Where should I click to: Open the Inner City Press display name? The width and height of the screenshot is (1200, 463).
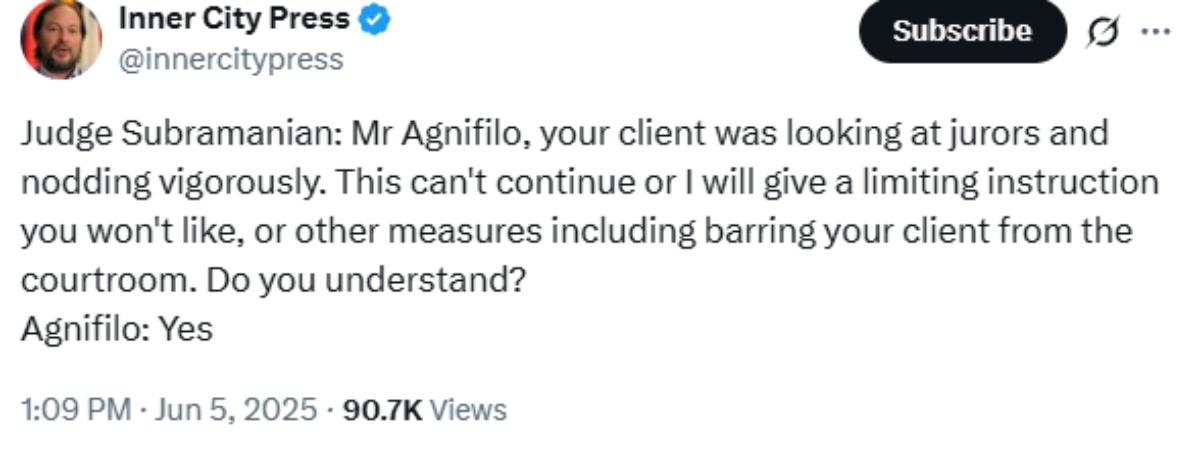point(235,19)
